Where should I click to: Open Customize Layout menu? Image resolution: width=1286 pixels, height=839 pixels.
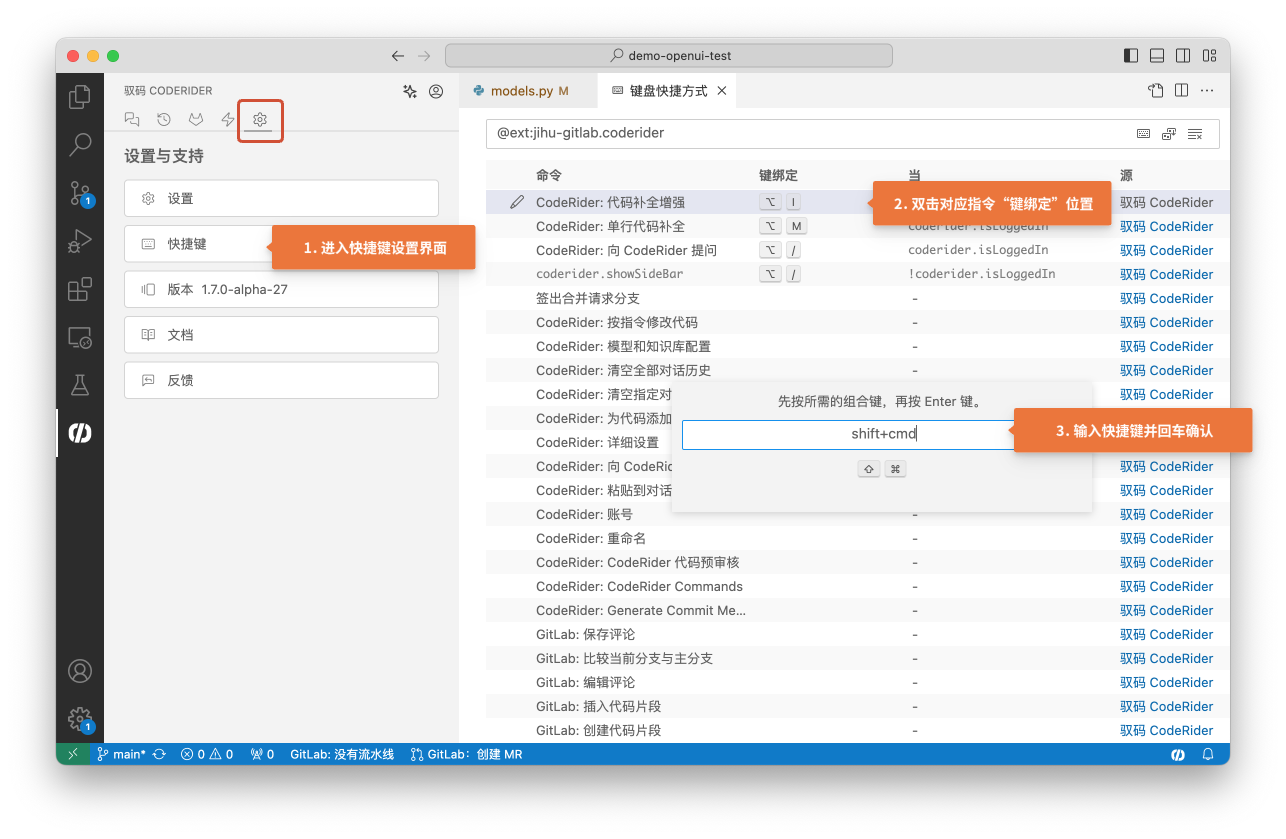(x=1209, y=56)
